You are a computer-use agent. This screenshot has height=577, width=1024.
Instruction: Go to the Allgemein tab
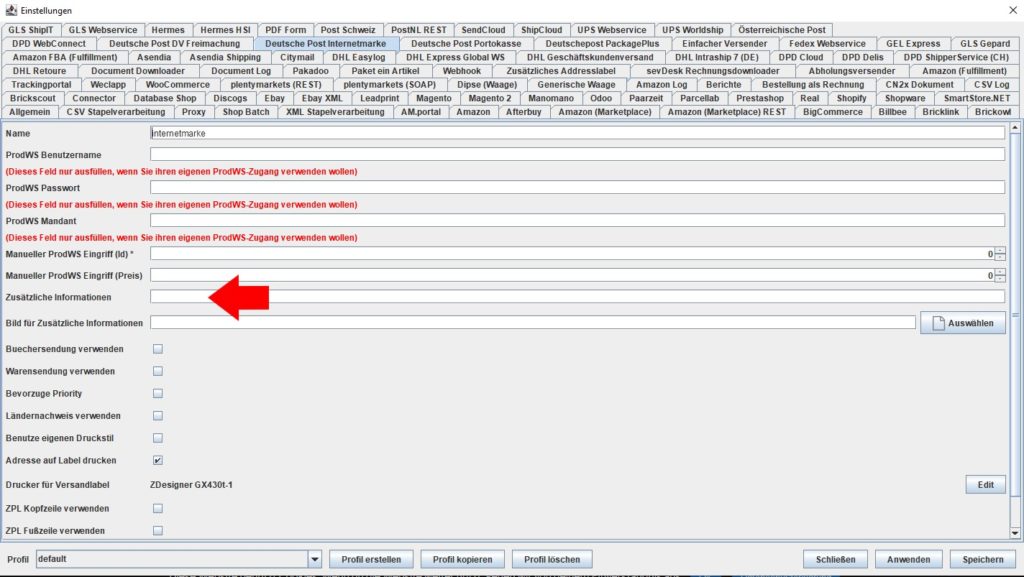29,112
